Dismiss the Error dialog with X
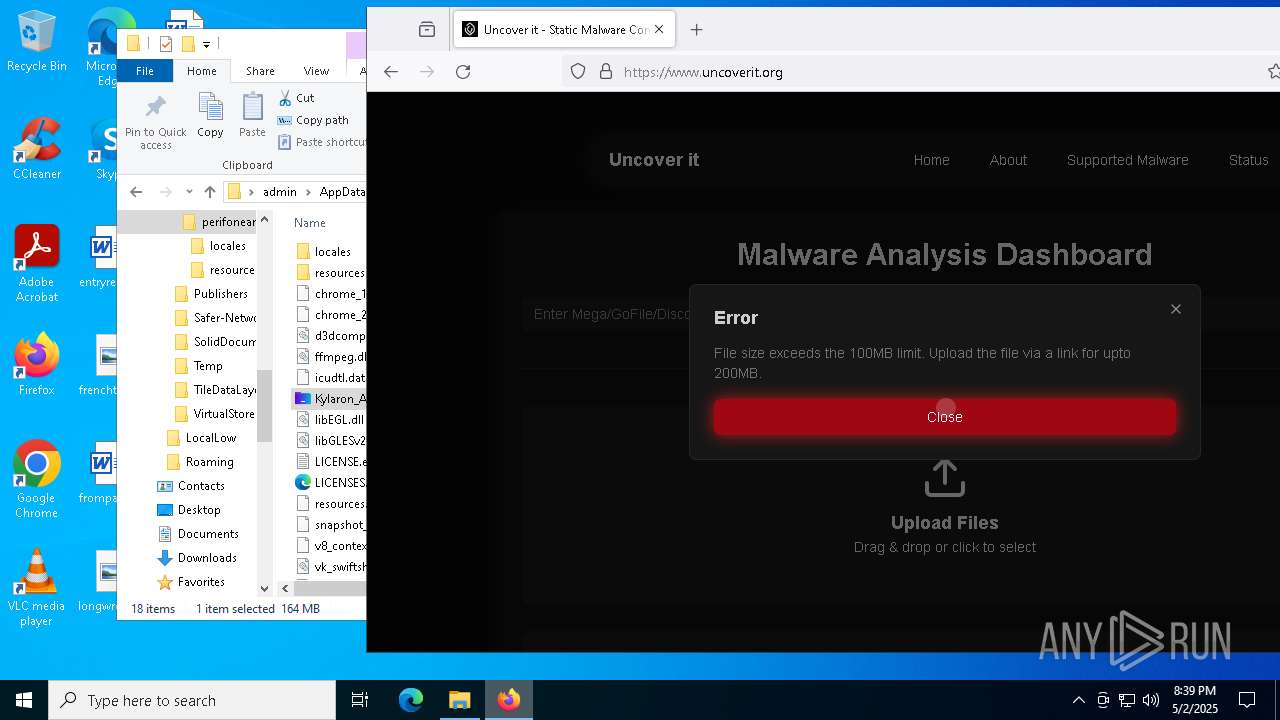The image size is (1280, 720). point(1176,309)
